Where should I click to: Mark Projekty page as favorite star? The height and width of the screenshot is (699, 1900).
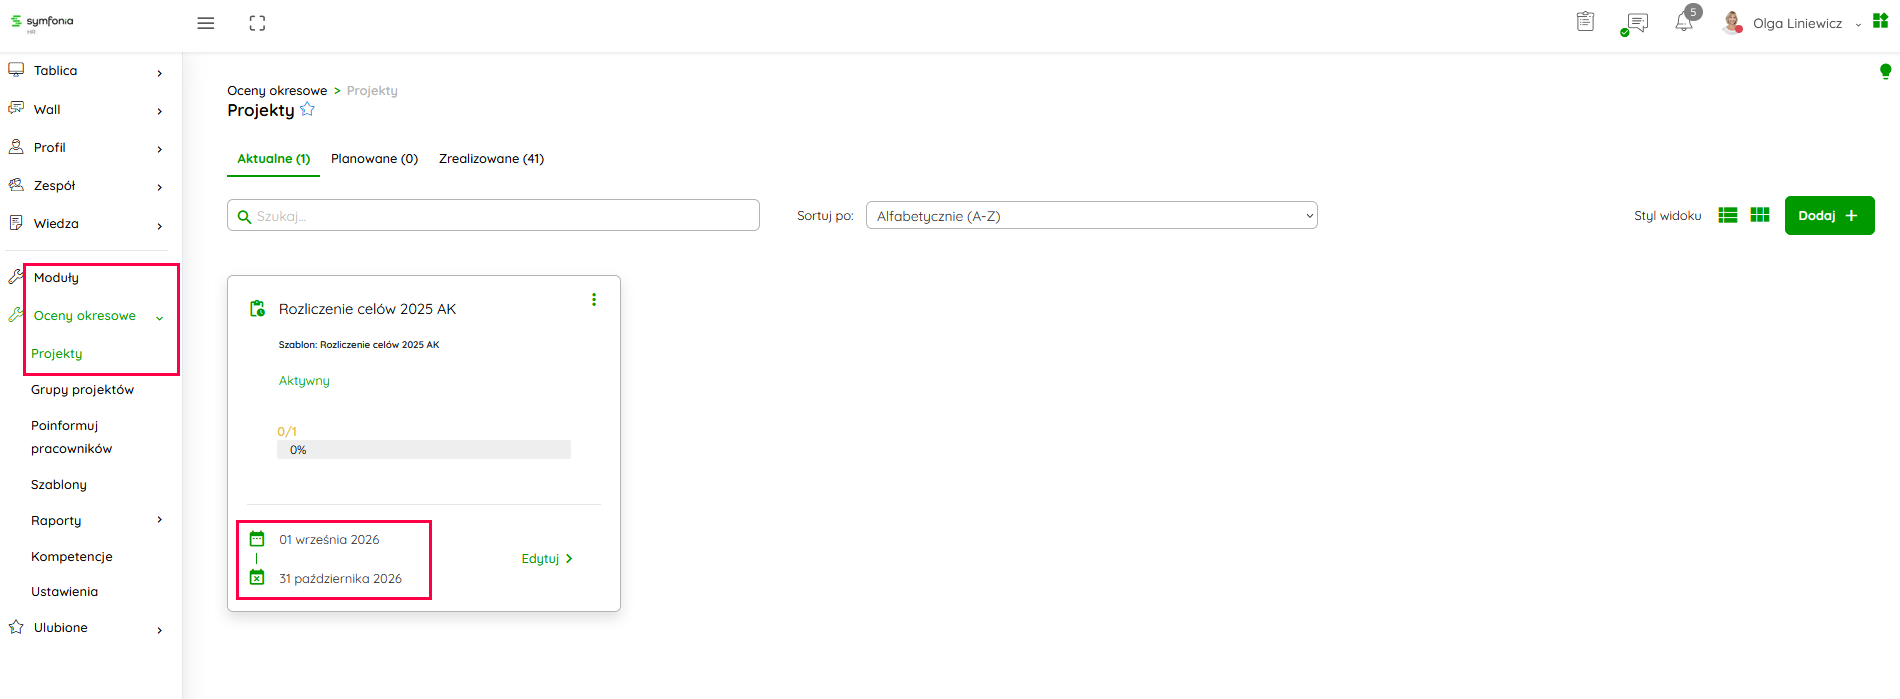tap(307, 109)
